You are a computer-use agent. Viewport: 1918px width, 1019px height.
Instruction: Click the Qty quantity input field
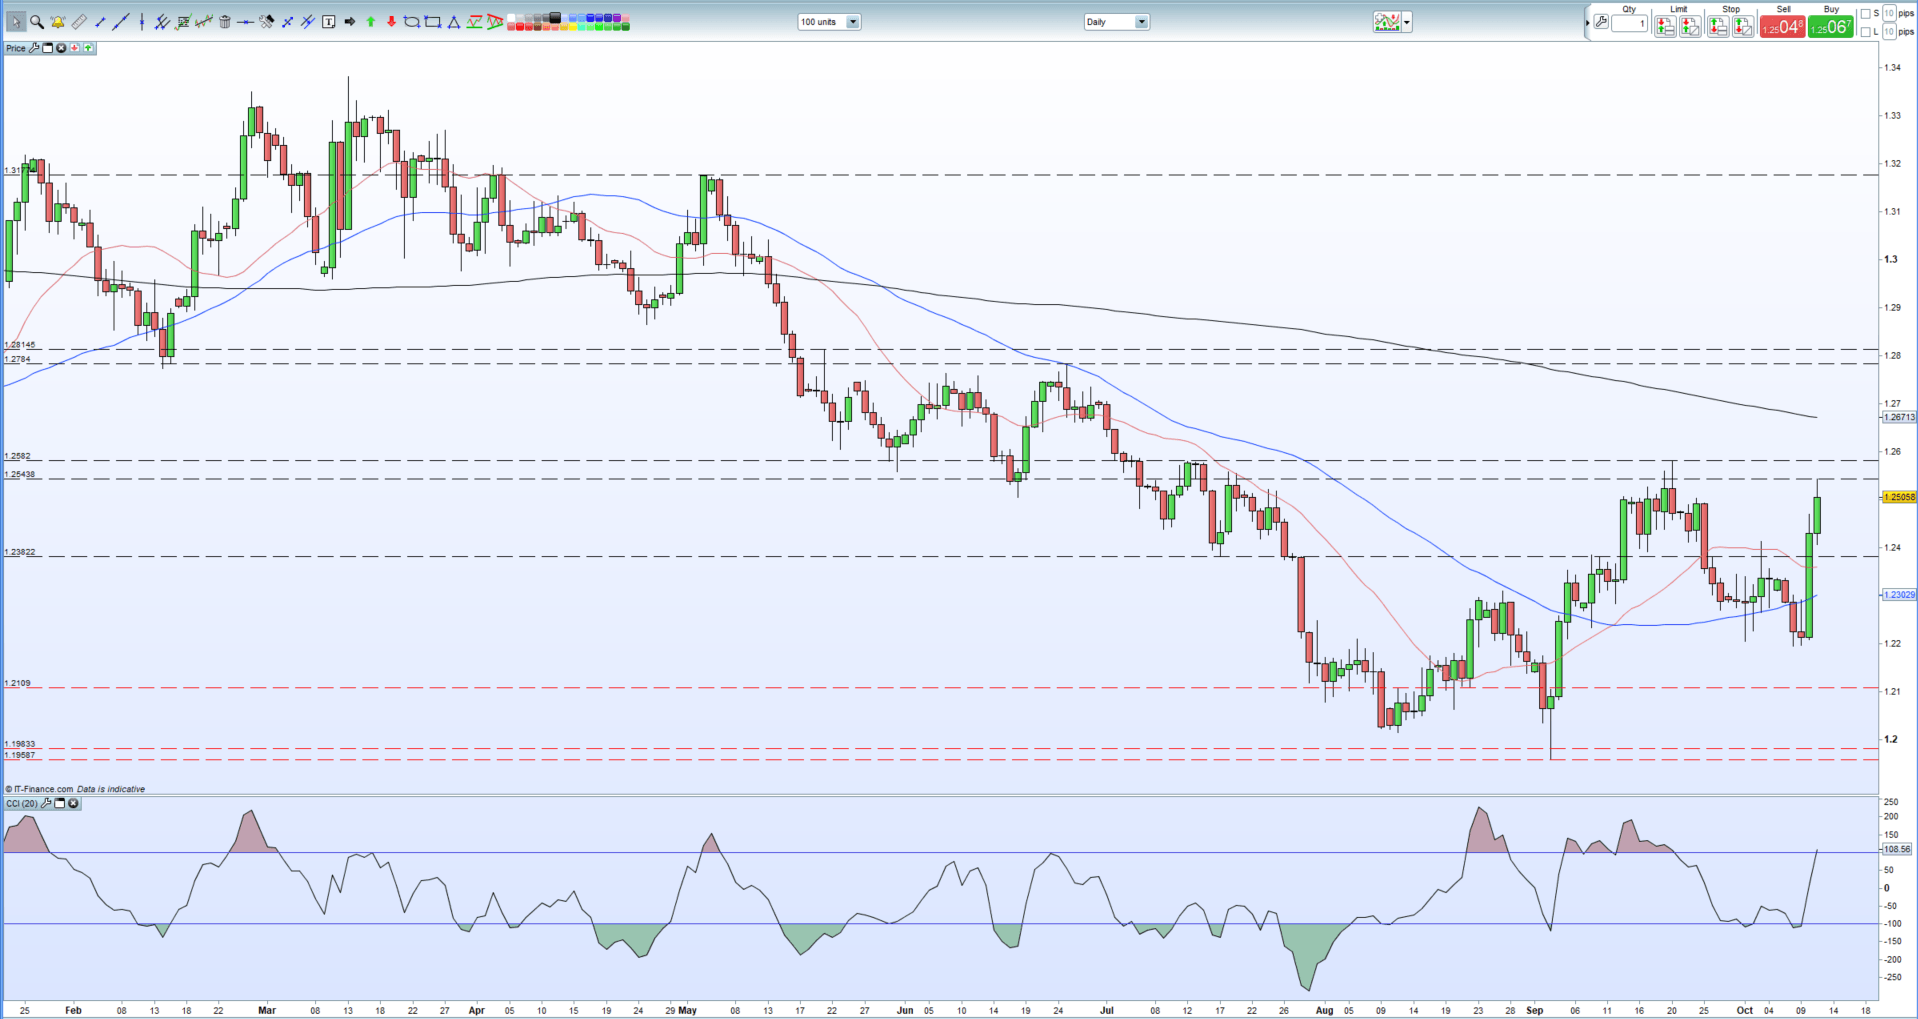pos(1629,23)
